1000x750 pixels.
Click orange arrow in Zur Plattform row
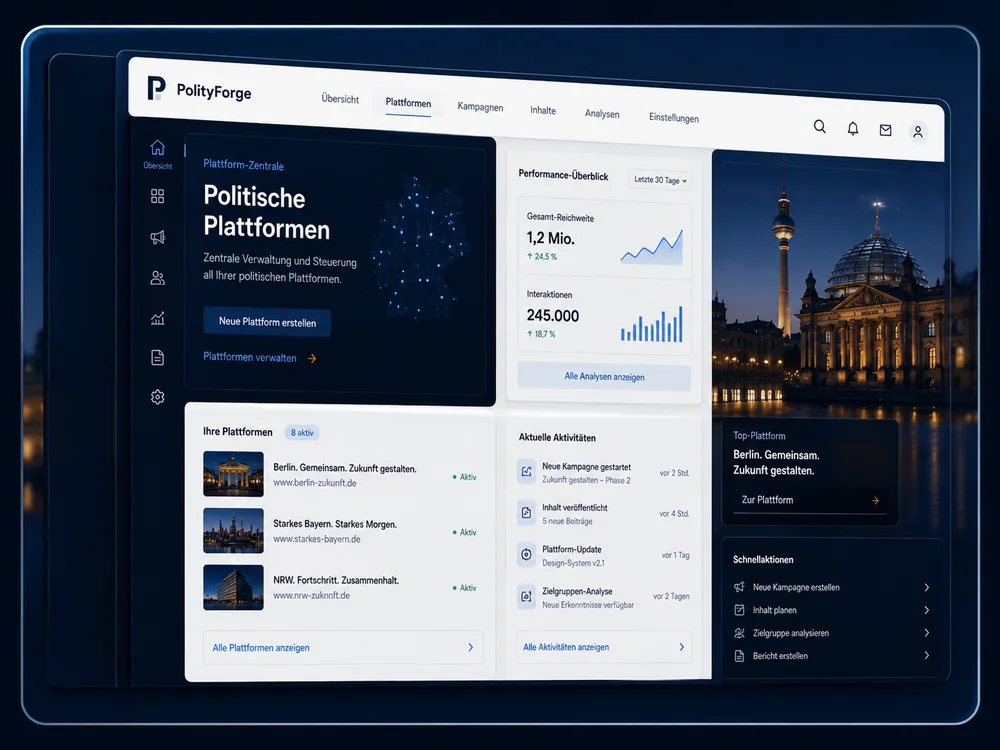(876, 501)
